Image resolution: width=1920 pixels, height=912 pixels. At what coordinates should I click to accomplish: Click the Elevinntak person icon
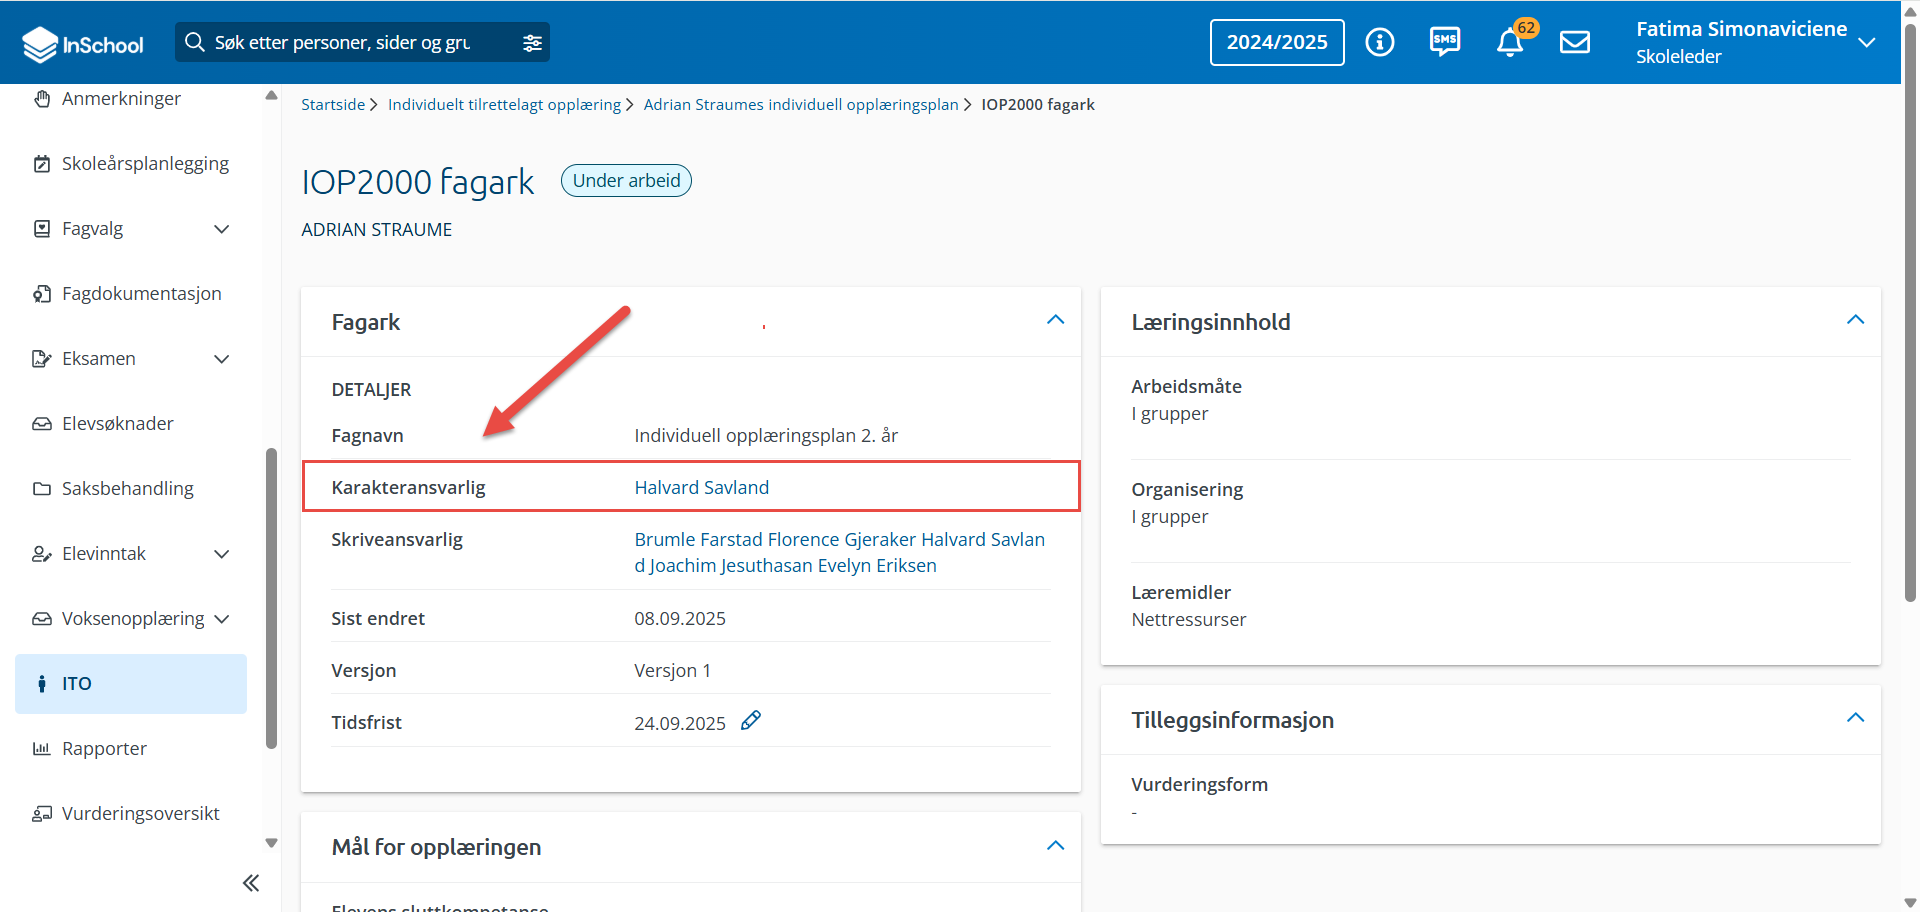click(42, 553)
